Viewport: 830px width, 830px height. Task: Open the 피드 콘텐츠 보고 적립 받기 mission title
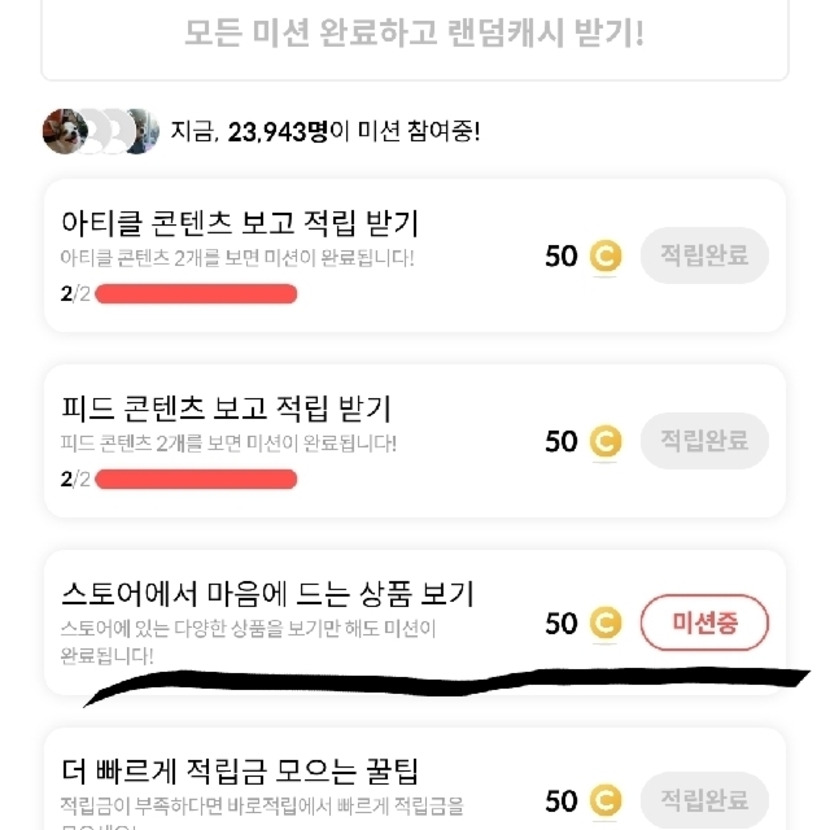[225, 409]
